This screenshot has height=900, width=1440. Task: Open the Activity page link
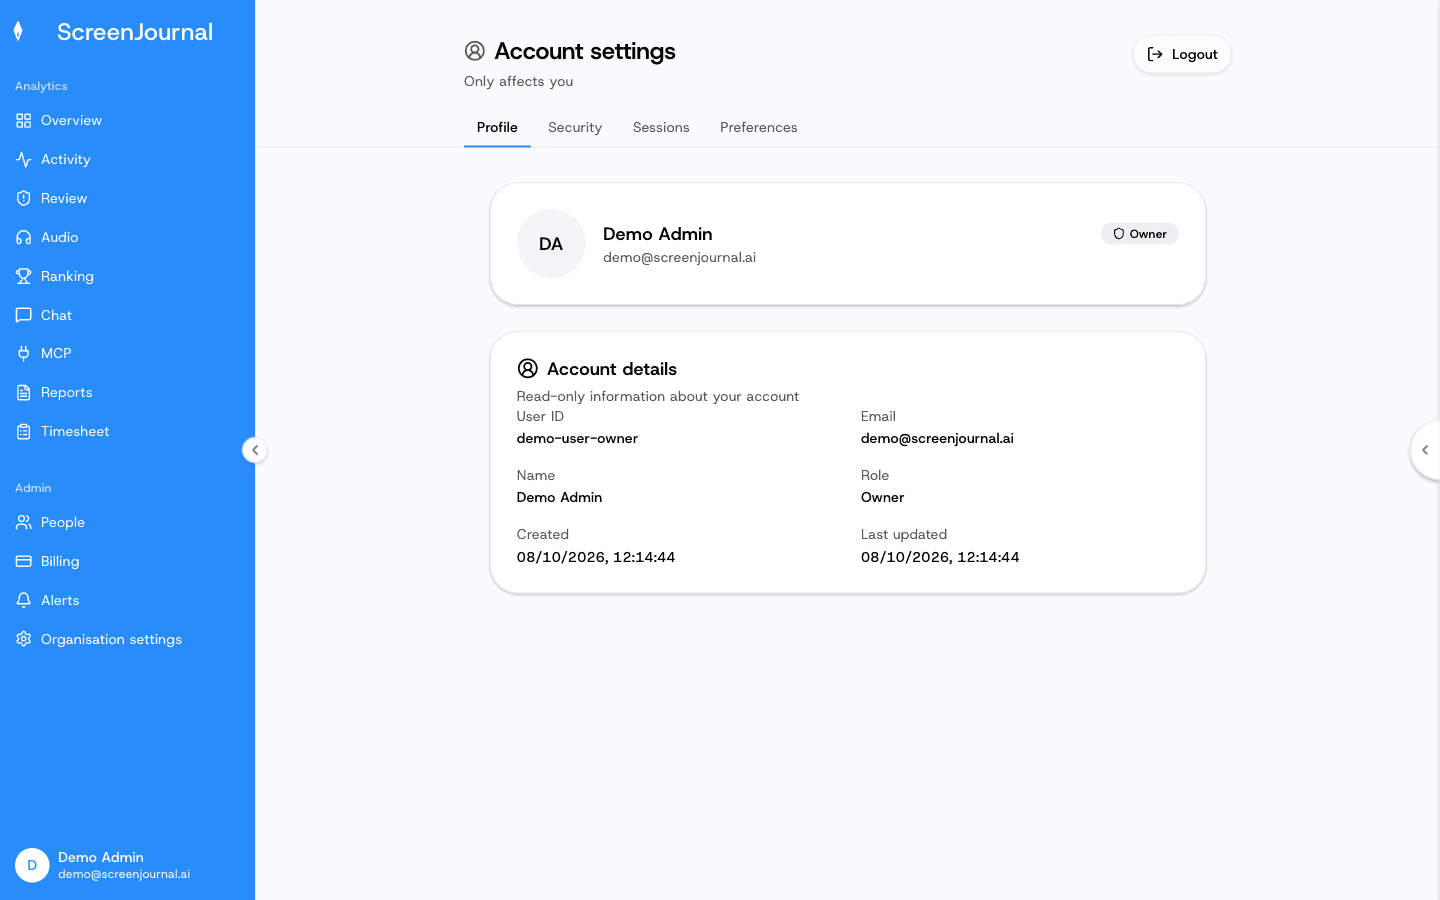click(x=66, y=160)
